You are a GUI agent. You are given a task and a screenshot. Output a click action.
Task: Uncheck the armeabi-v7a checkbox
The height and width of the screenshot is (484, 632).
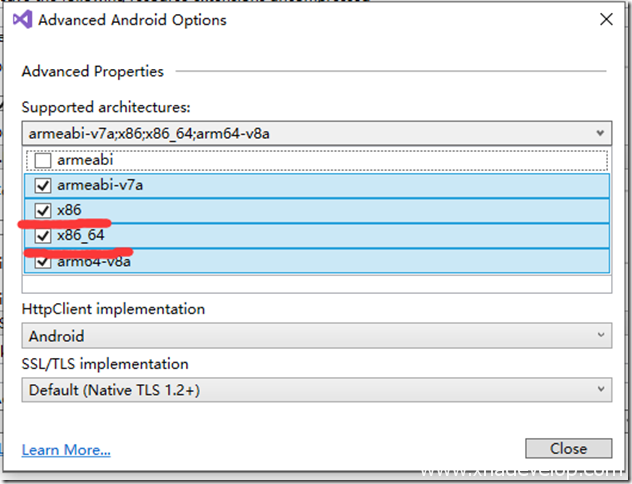click(x=42, y=185)
